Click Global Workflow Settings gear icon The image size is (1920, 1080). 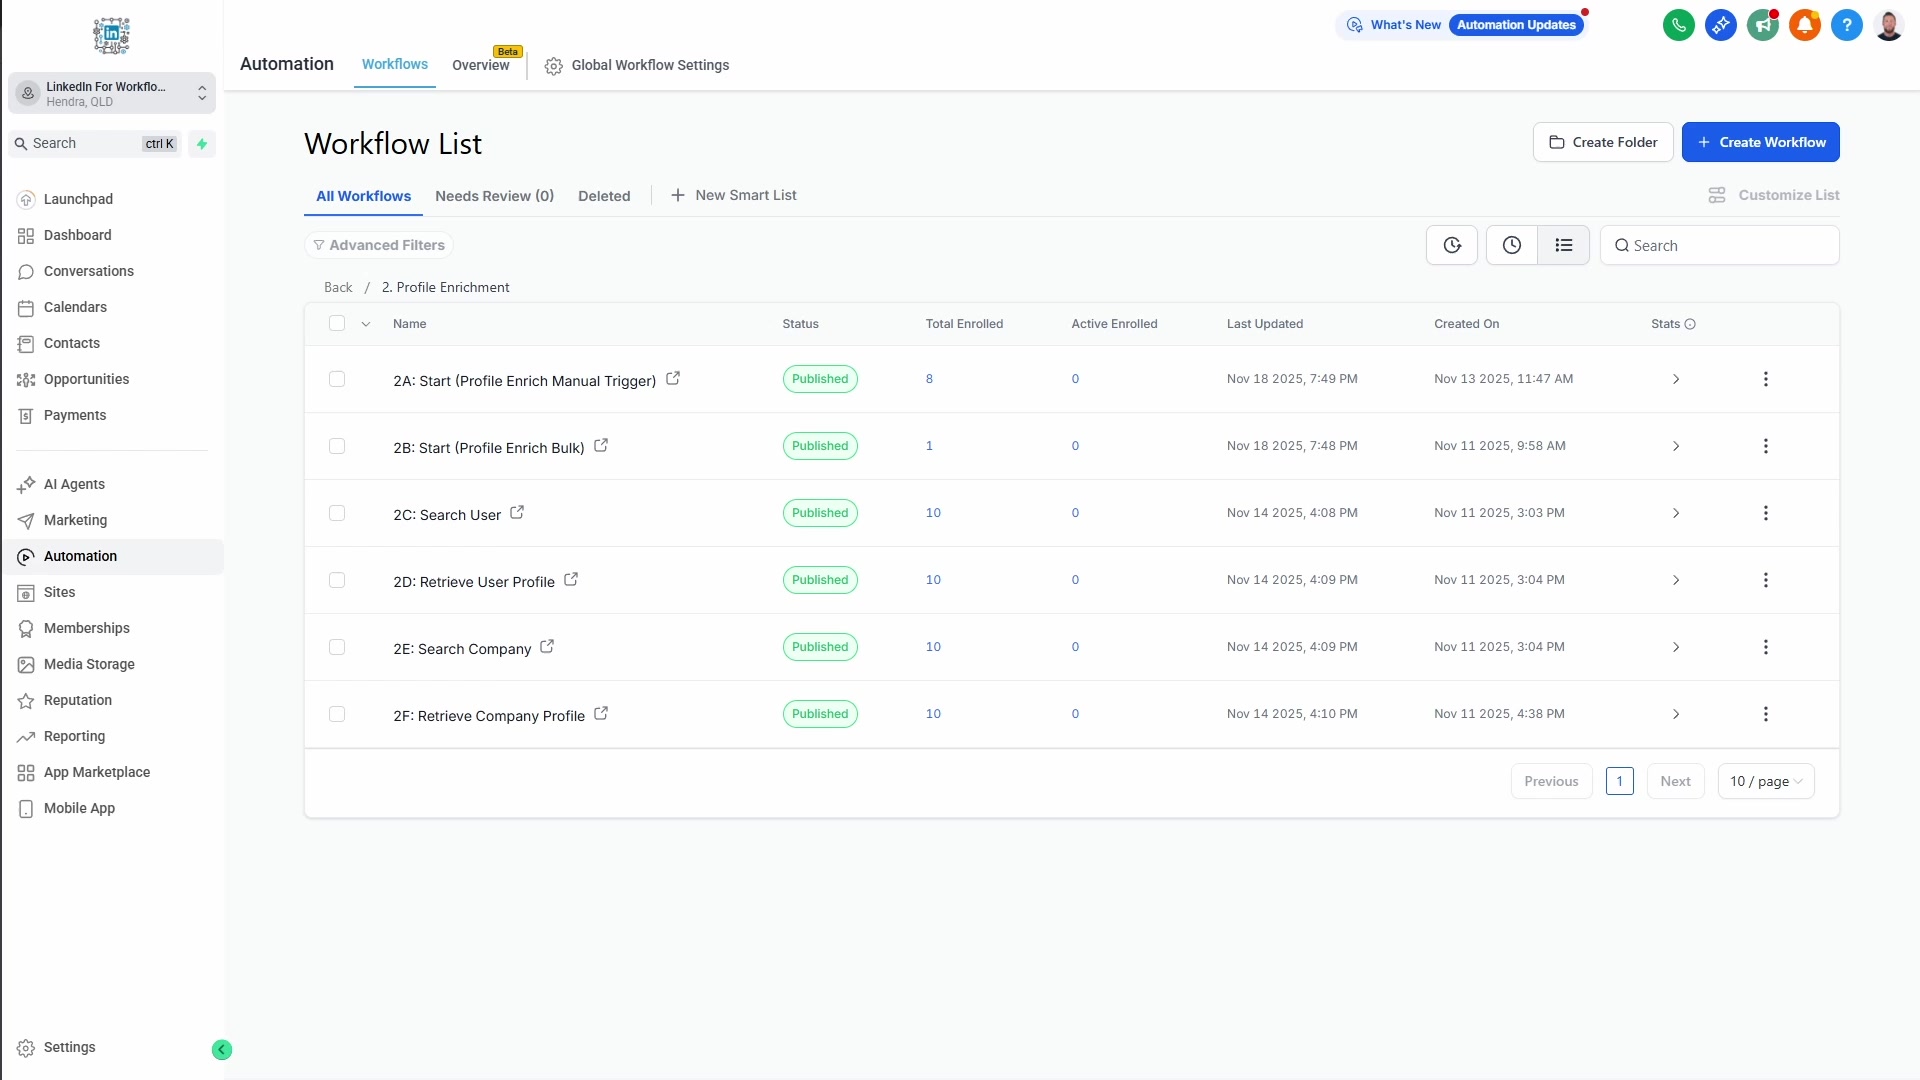pos(553,66)
